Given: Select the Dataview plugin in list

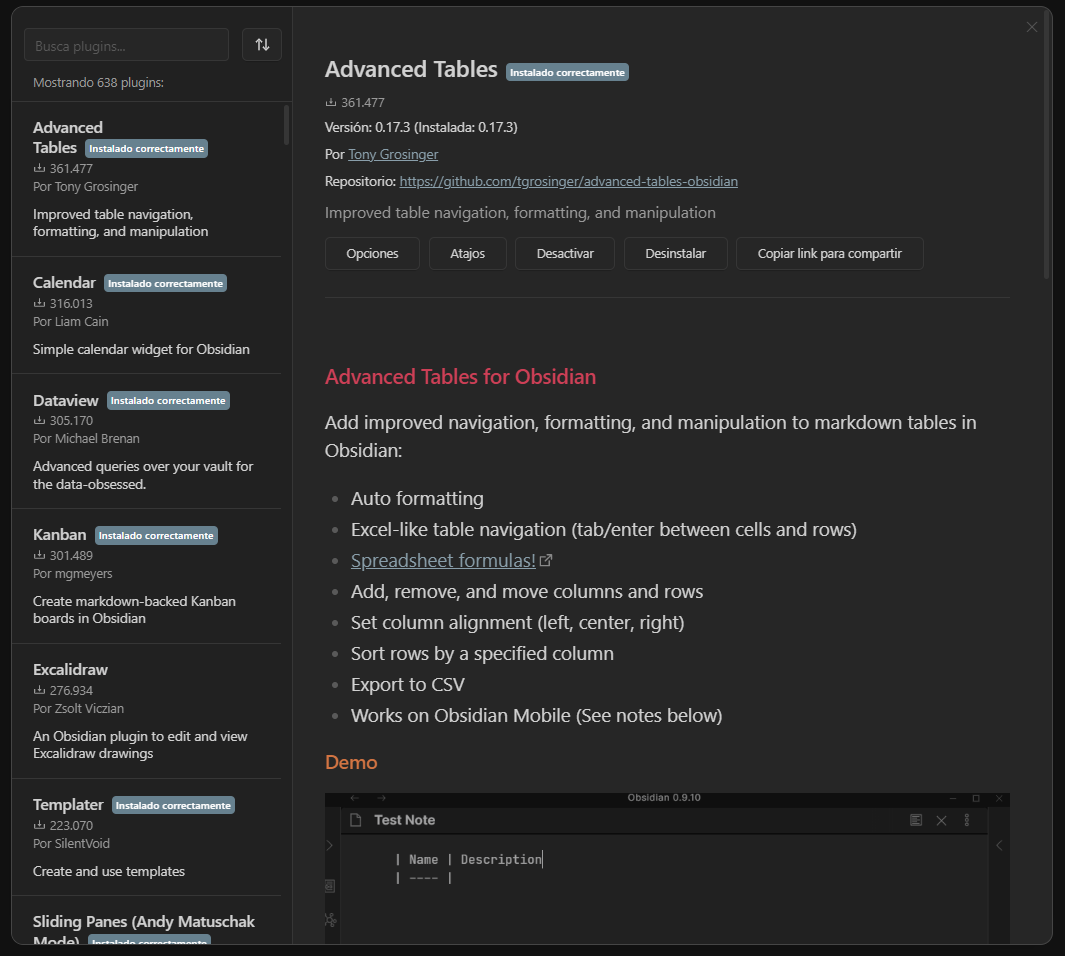Looking at the screenshot, I should 147,441.
